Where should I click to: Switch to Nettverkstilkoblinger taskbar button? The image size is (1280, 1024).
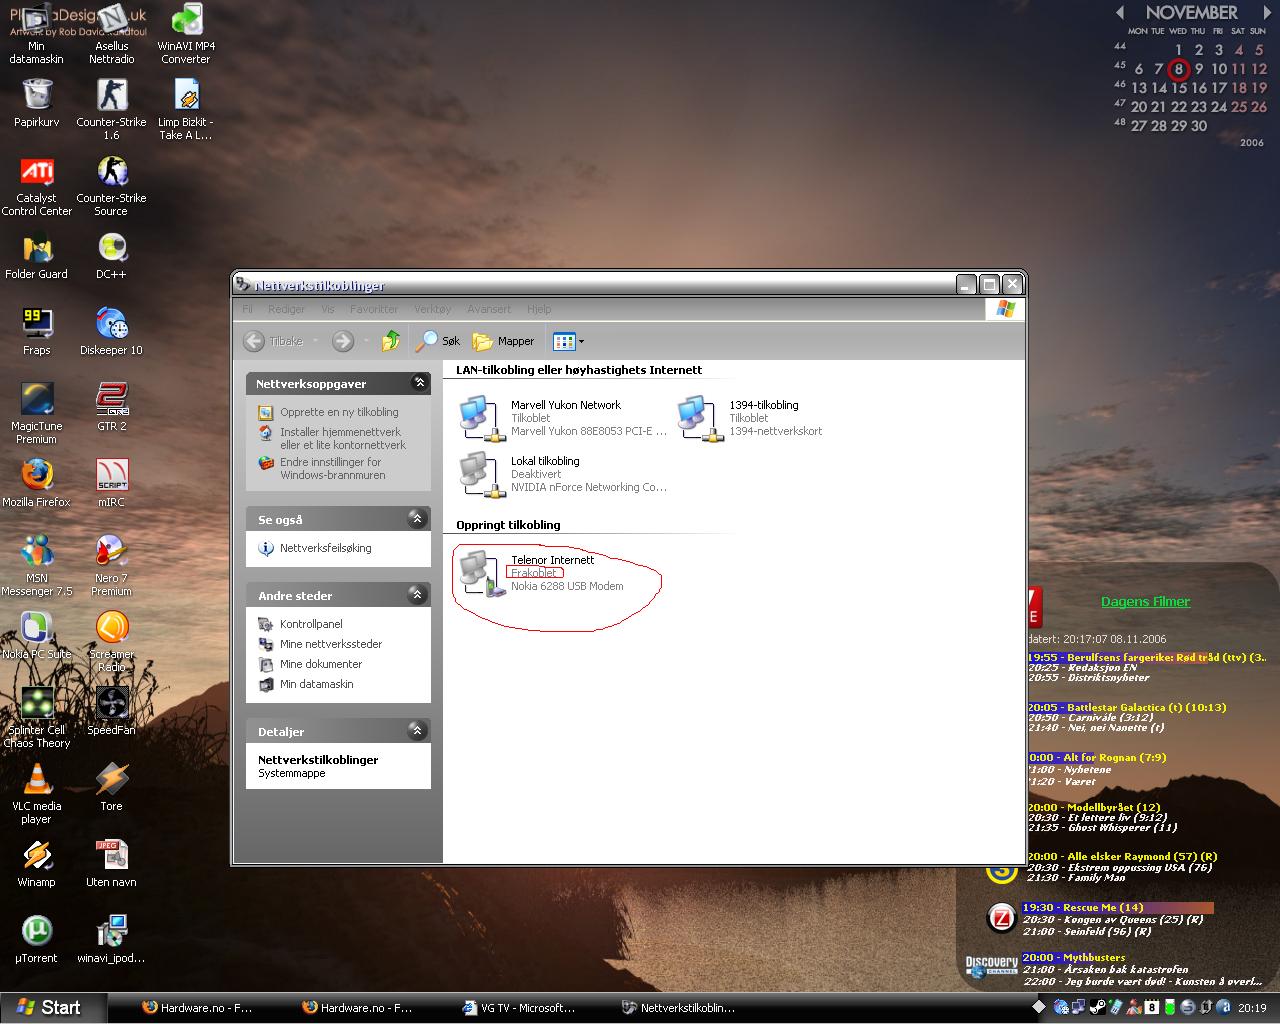[x=679, y=1008]
